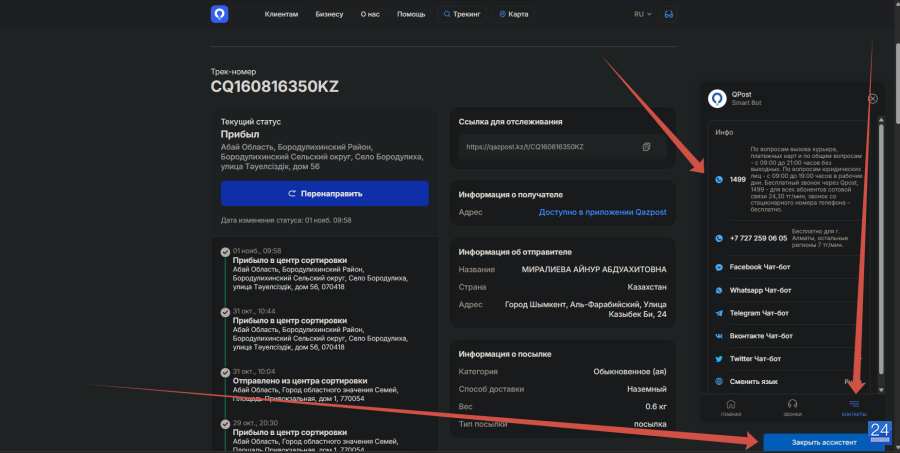Expand the RU language dropdown
The image size is (900, 453).
click(642, 14)
